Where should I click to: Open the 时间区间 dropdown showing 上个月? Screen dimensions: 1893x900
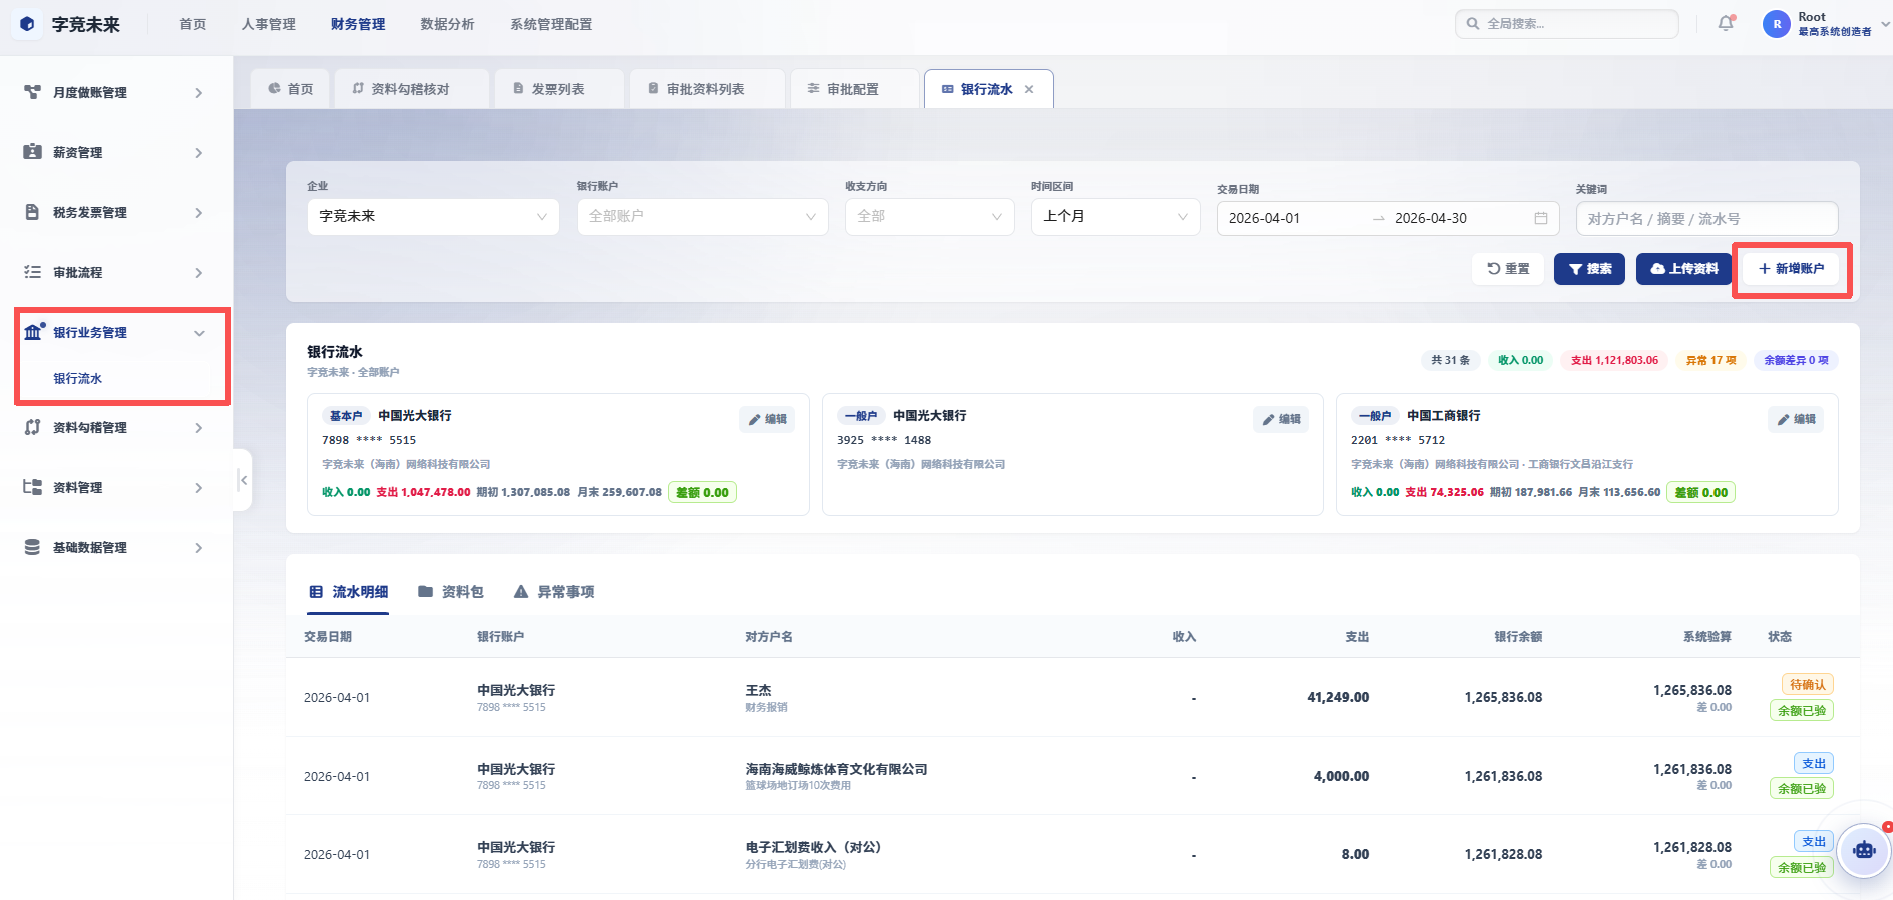(x=1115, y=216)
